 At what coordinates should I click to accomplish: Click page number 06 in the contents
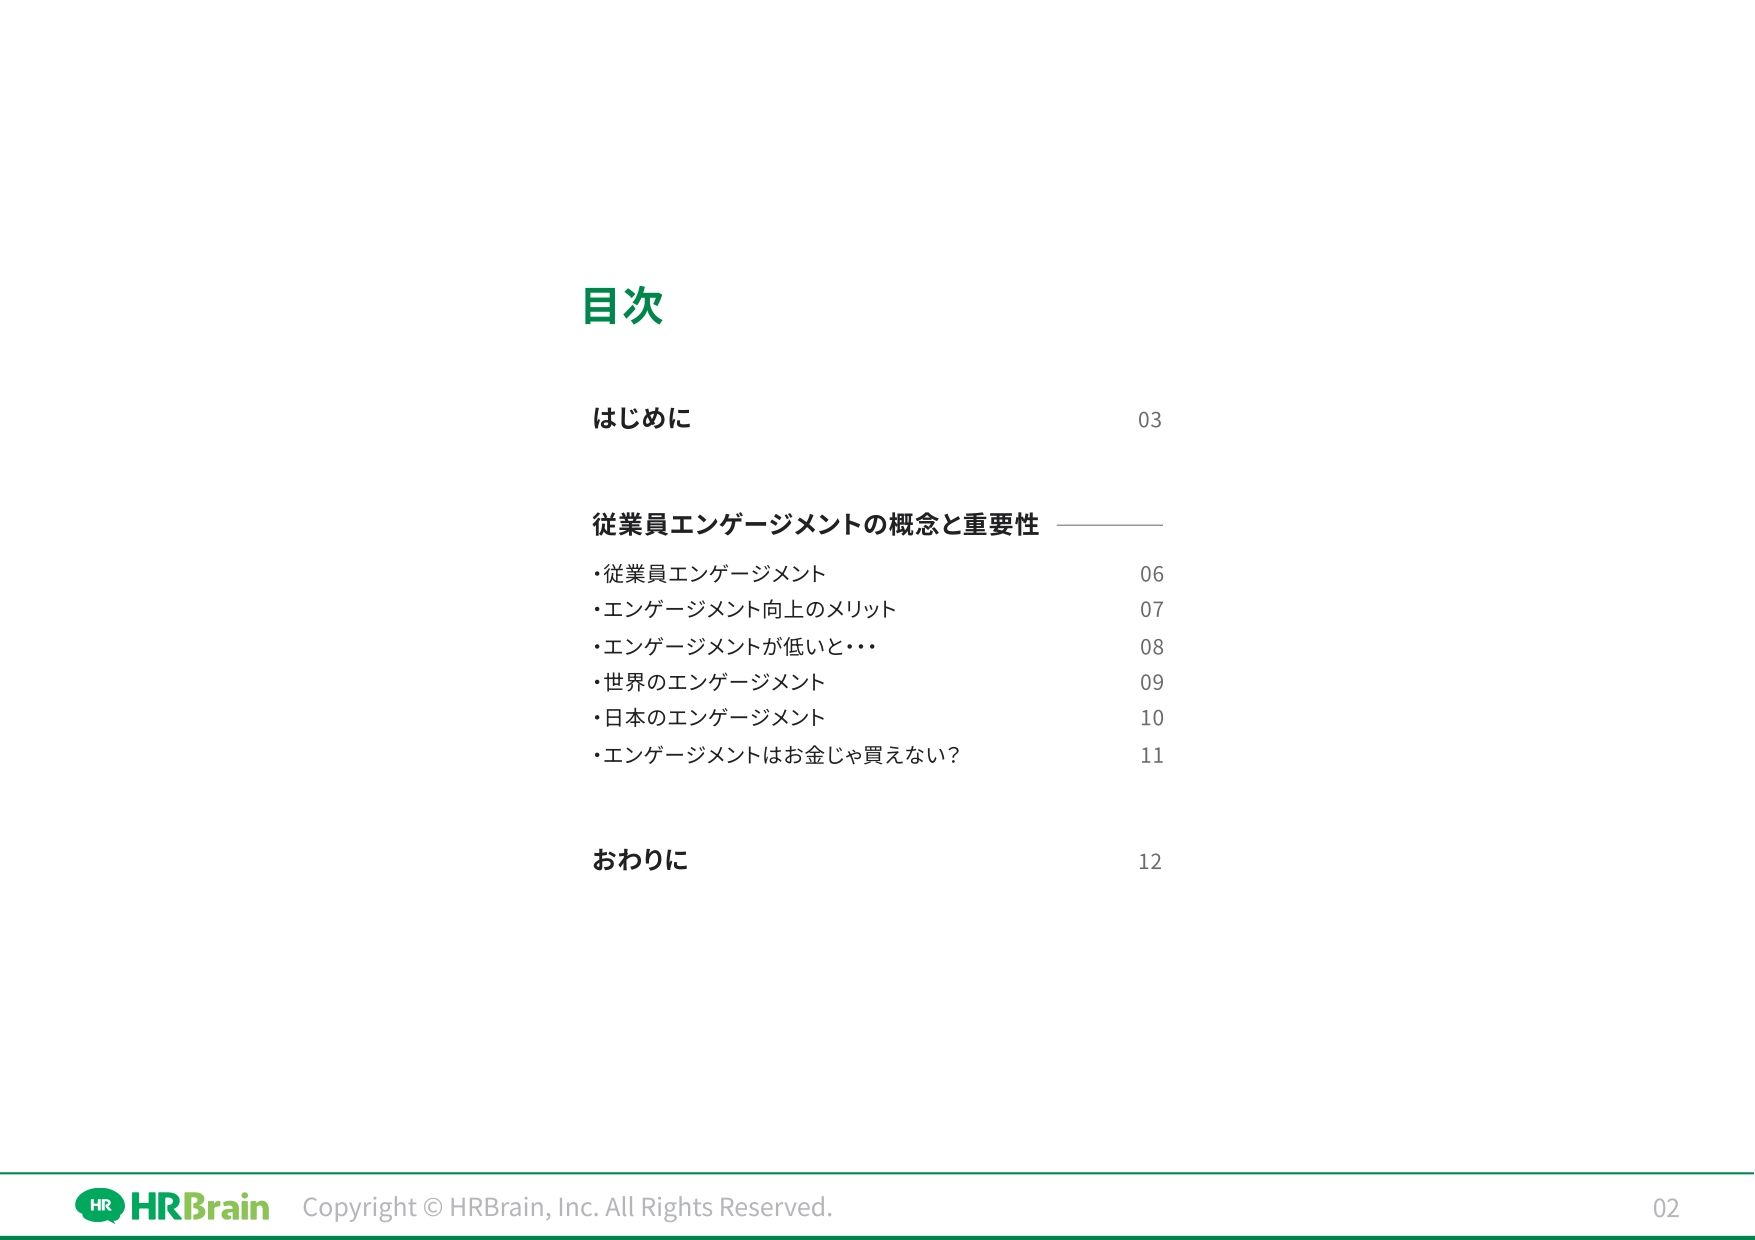[x=1151, y=574]
